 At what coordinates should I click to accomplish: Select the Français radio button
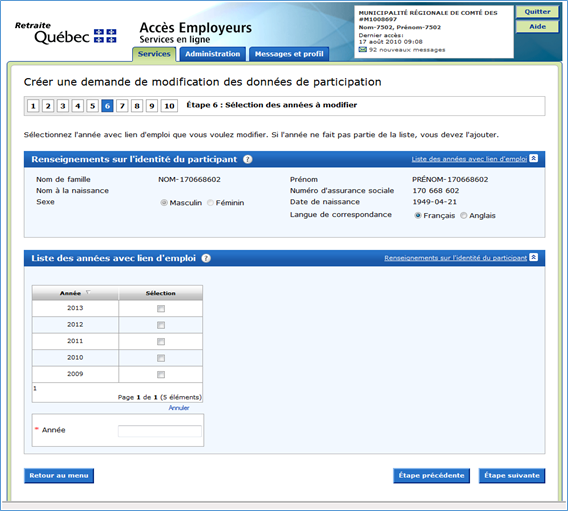pyautogui.click(x=418, y=215)
